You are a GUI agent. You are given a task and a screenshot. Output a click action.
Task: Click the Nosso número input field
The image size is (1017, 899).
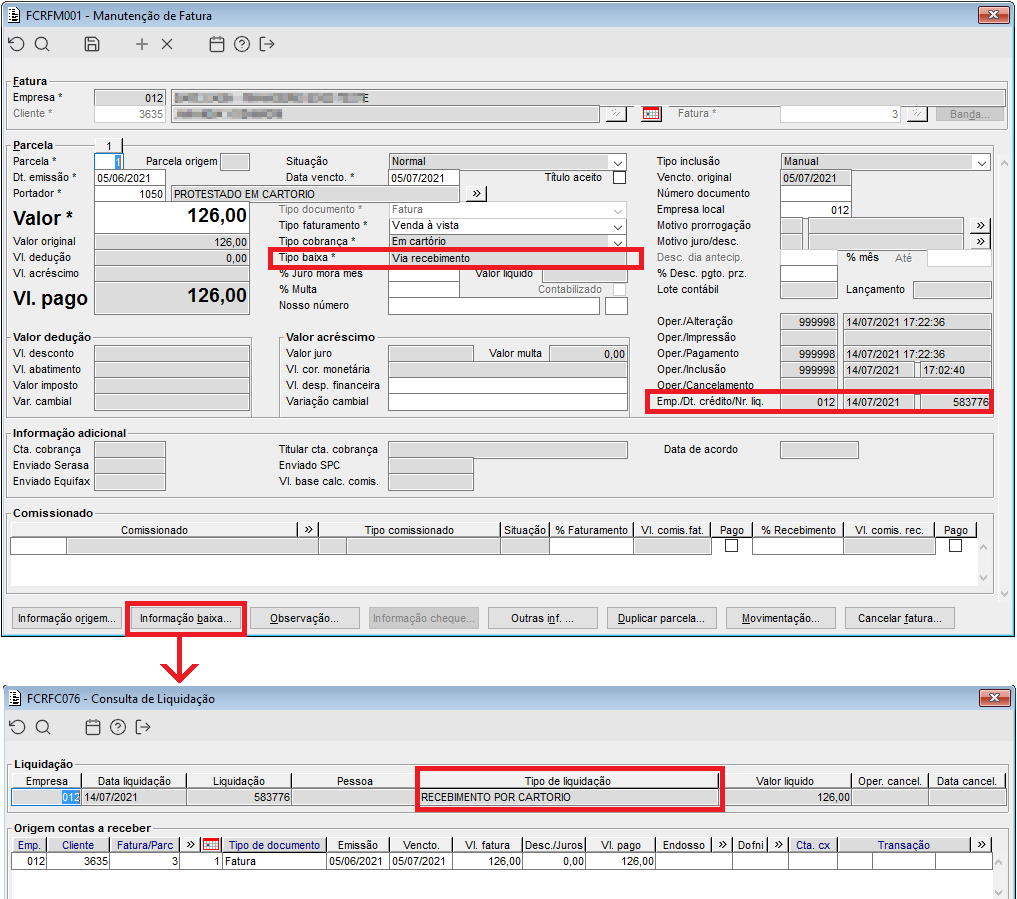494,306
